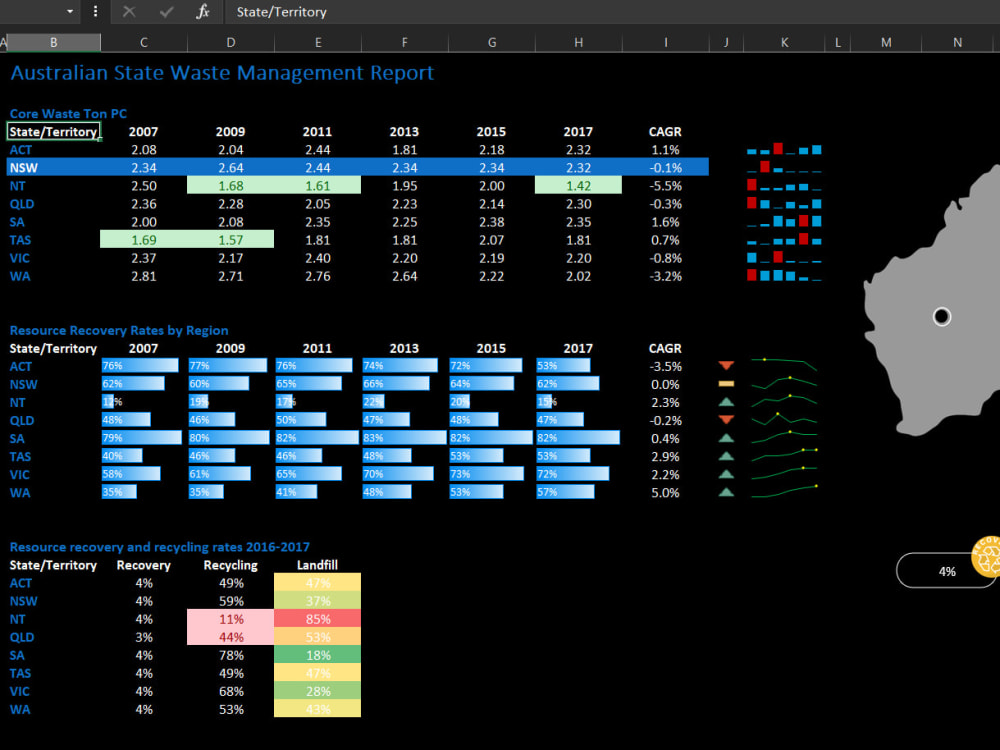Select the QLD recycling 44% cell

(230, 636)
